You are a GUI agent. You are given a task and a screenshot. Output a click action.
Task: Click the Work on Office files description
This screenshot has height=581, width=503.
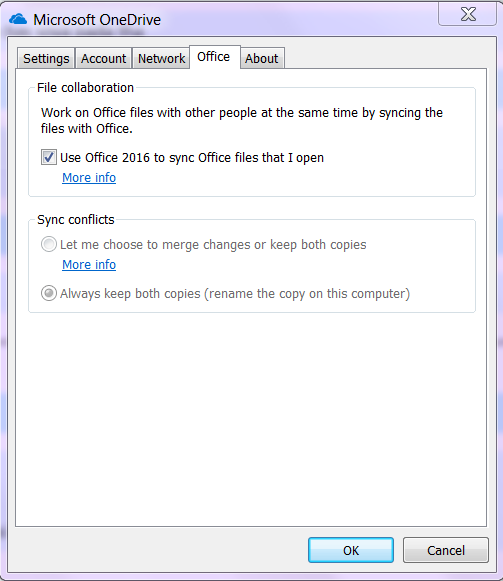[242, 120]
